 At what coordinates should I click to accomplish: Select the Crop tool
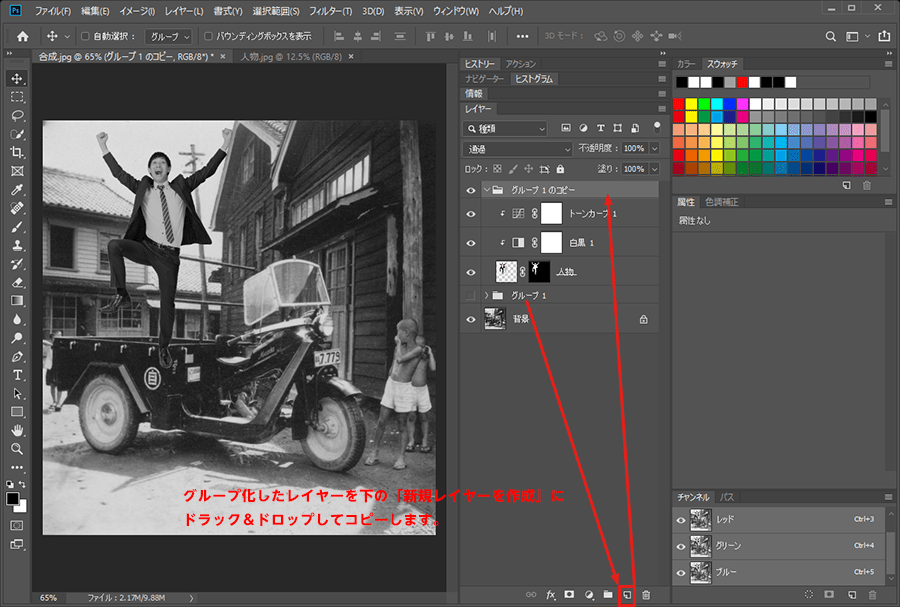(x=17, y=152)
